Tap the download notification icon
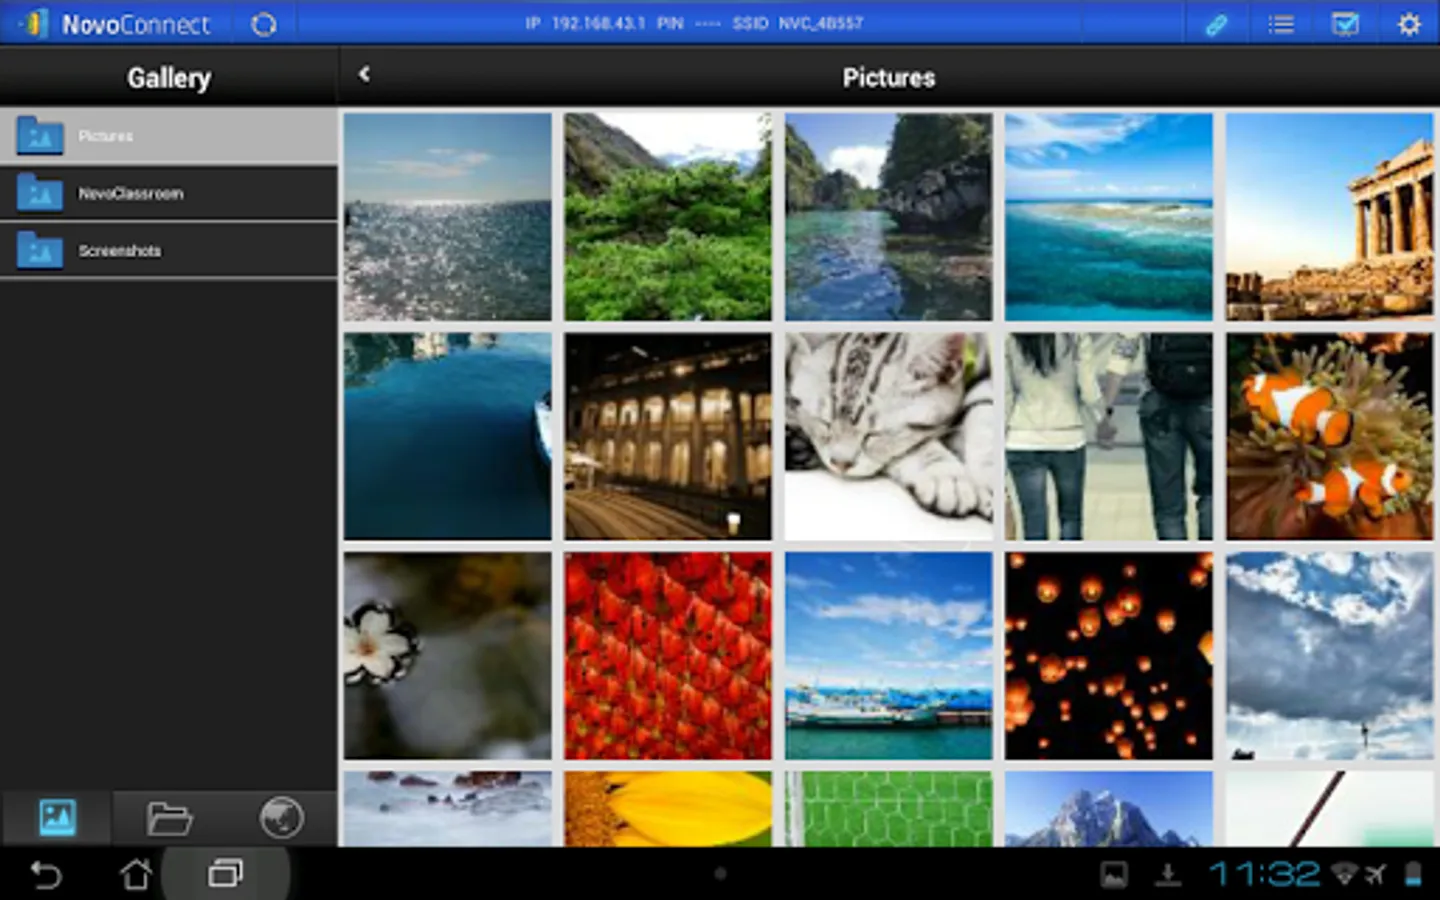This screenshot has width=1440, height=900. tap(1167, 875)
